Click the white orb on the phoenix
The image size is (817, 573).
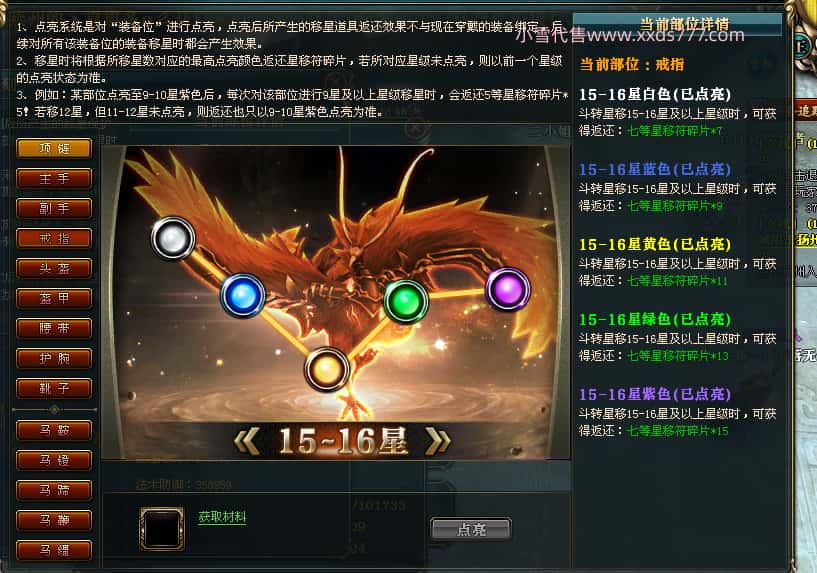[173, 238]
